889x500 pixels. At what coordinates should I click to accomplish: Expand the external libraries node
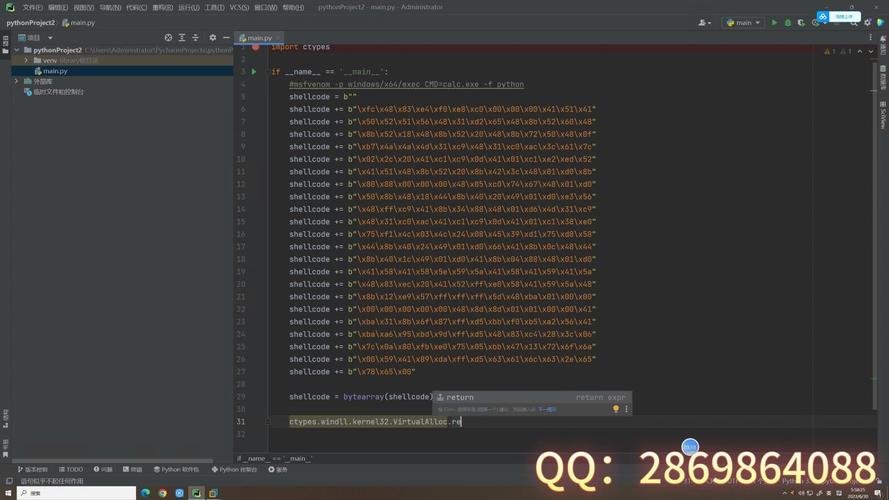pos(17,81)
